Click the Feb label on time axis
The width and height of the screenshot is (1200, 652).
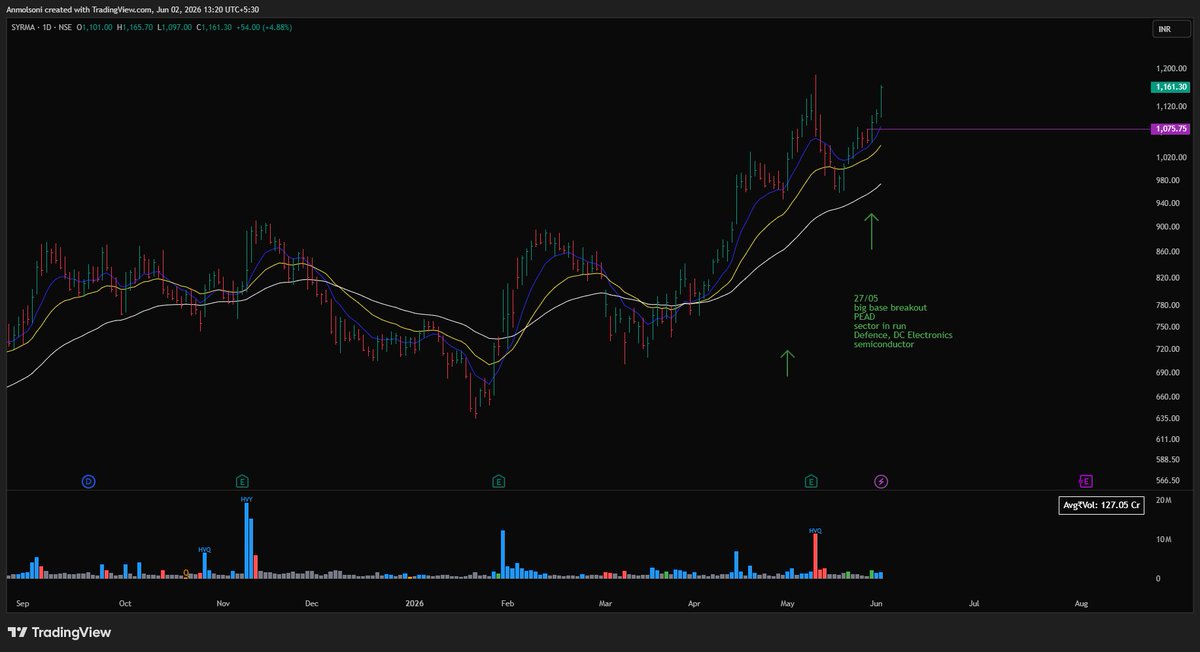pos(506,604)
